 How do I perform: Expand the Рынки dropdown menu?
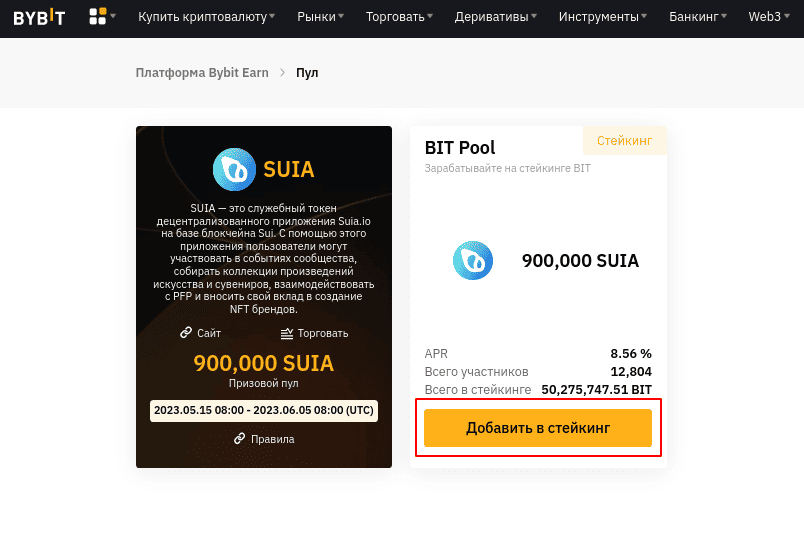tap(320, 17)
